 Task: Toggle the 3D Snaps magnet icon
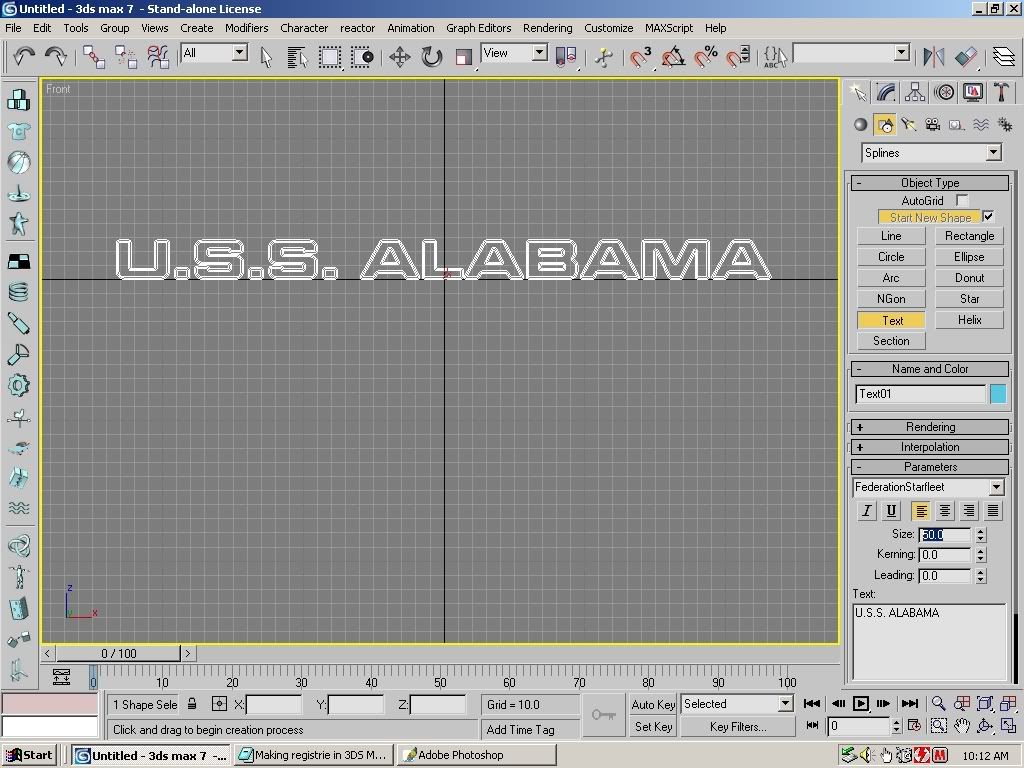tap(641, 57)
